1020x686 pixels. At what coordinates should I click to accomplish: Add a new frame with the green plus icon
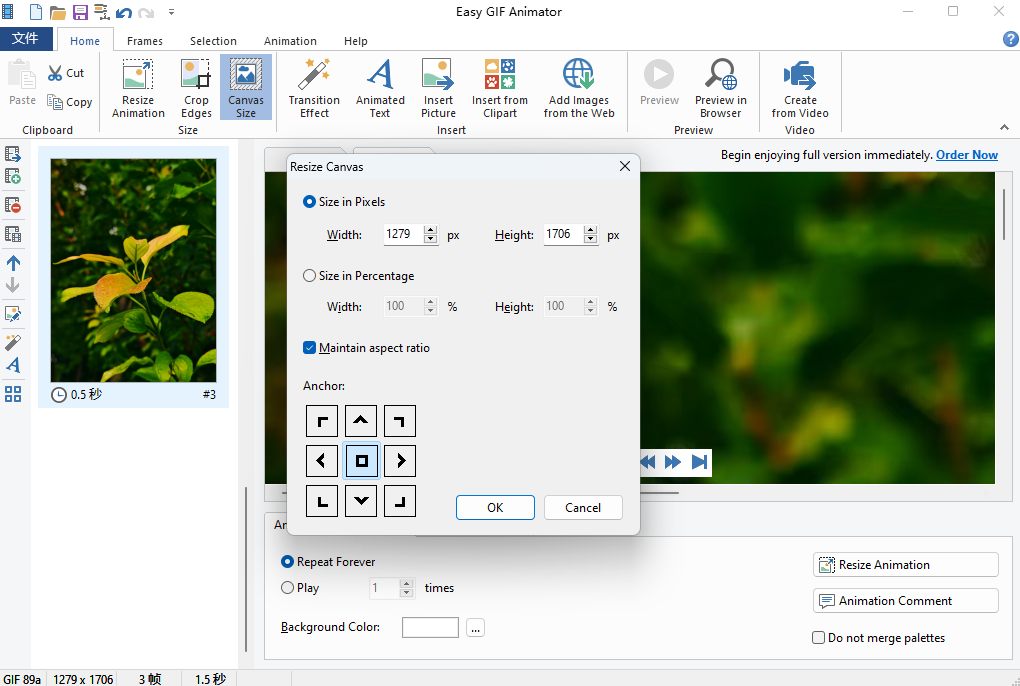click(x=13, y=176)
